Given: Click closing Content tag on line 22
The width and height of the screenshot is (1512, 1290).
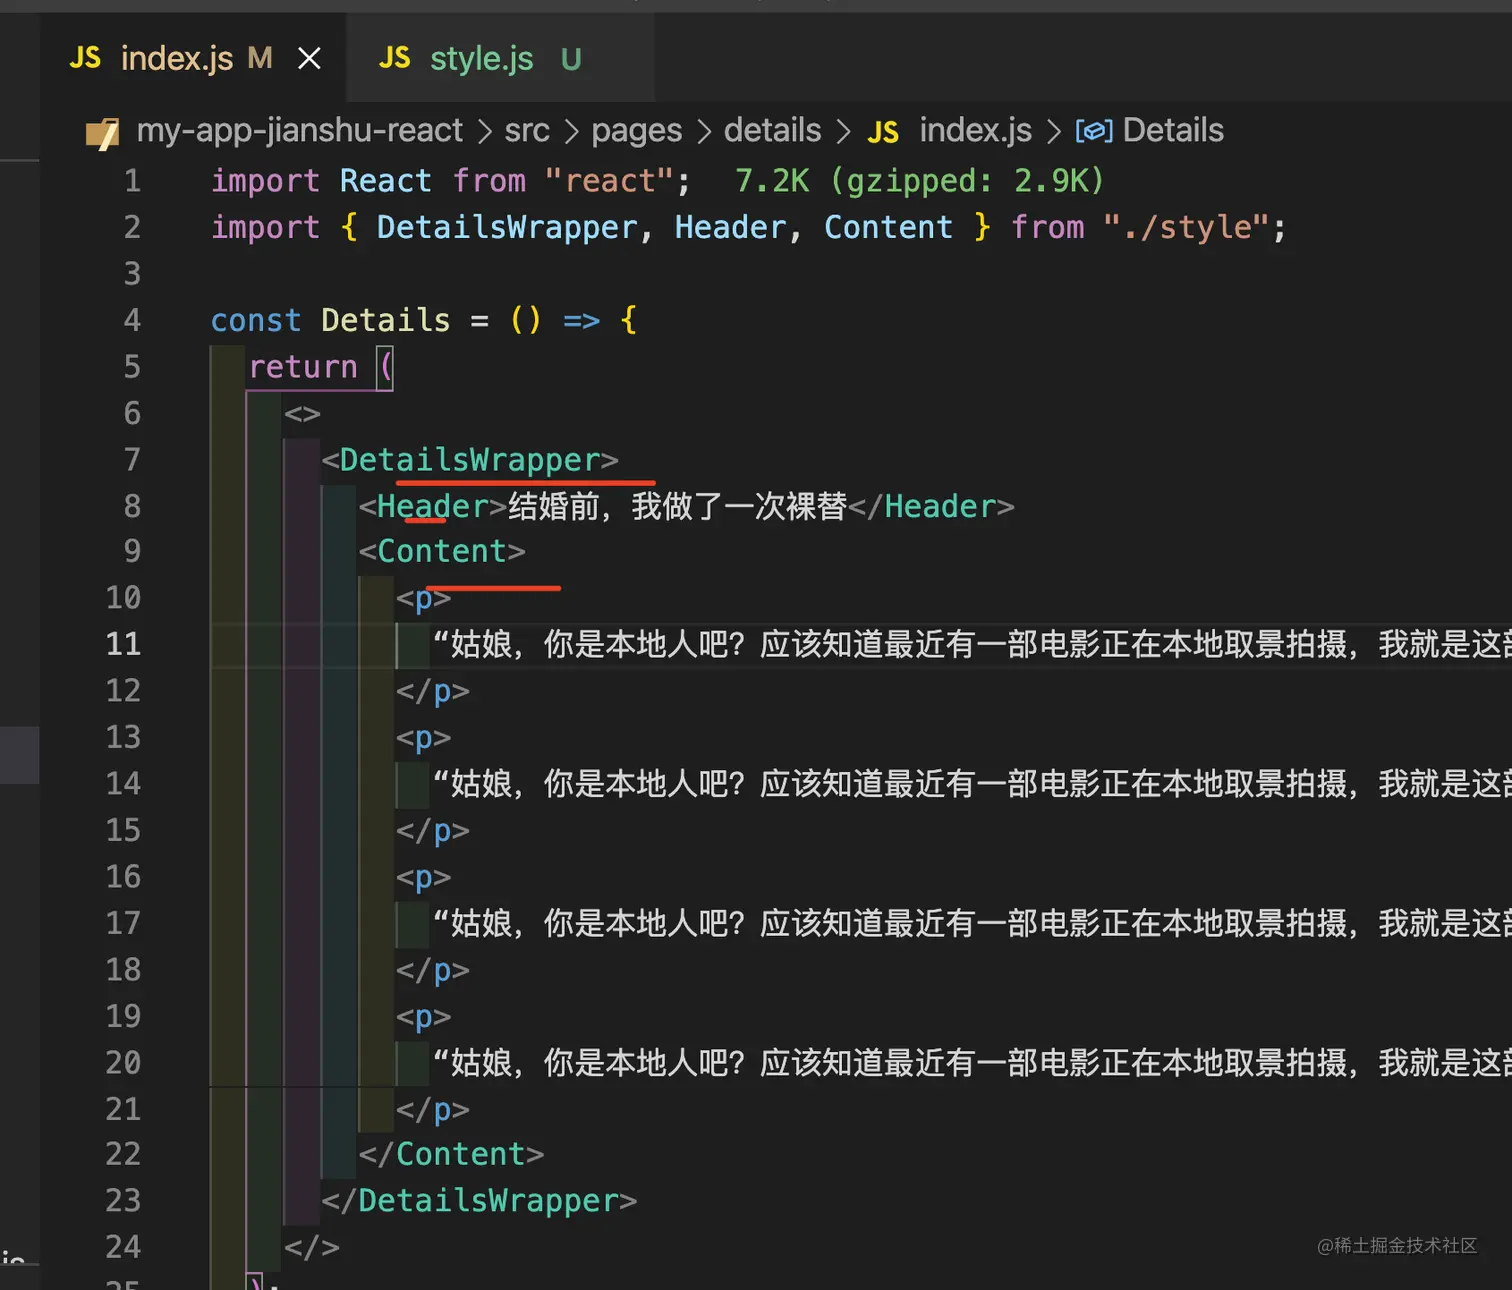Looking at the screenshot, I should click(451, 1155).
